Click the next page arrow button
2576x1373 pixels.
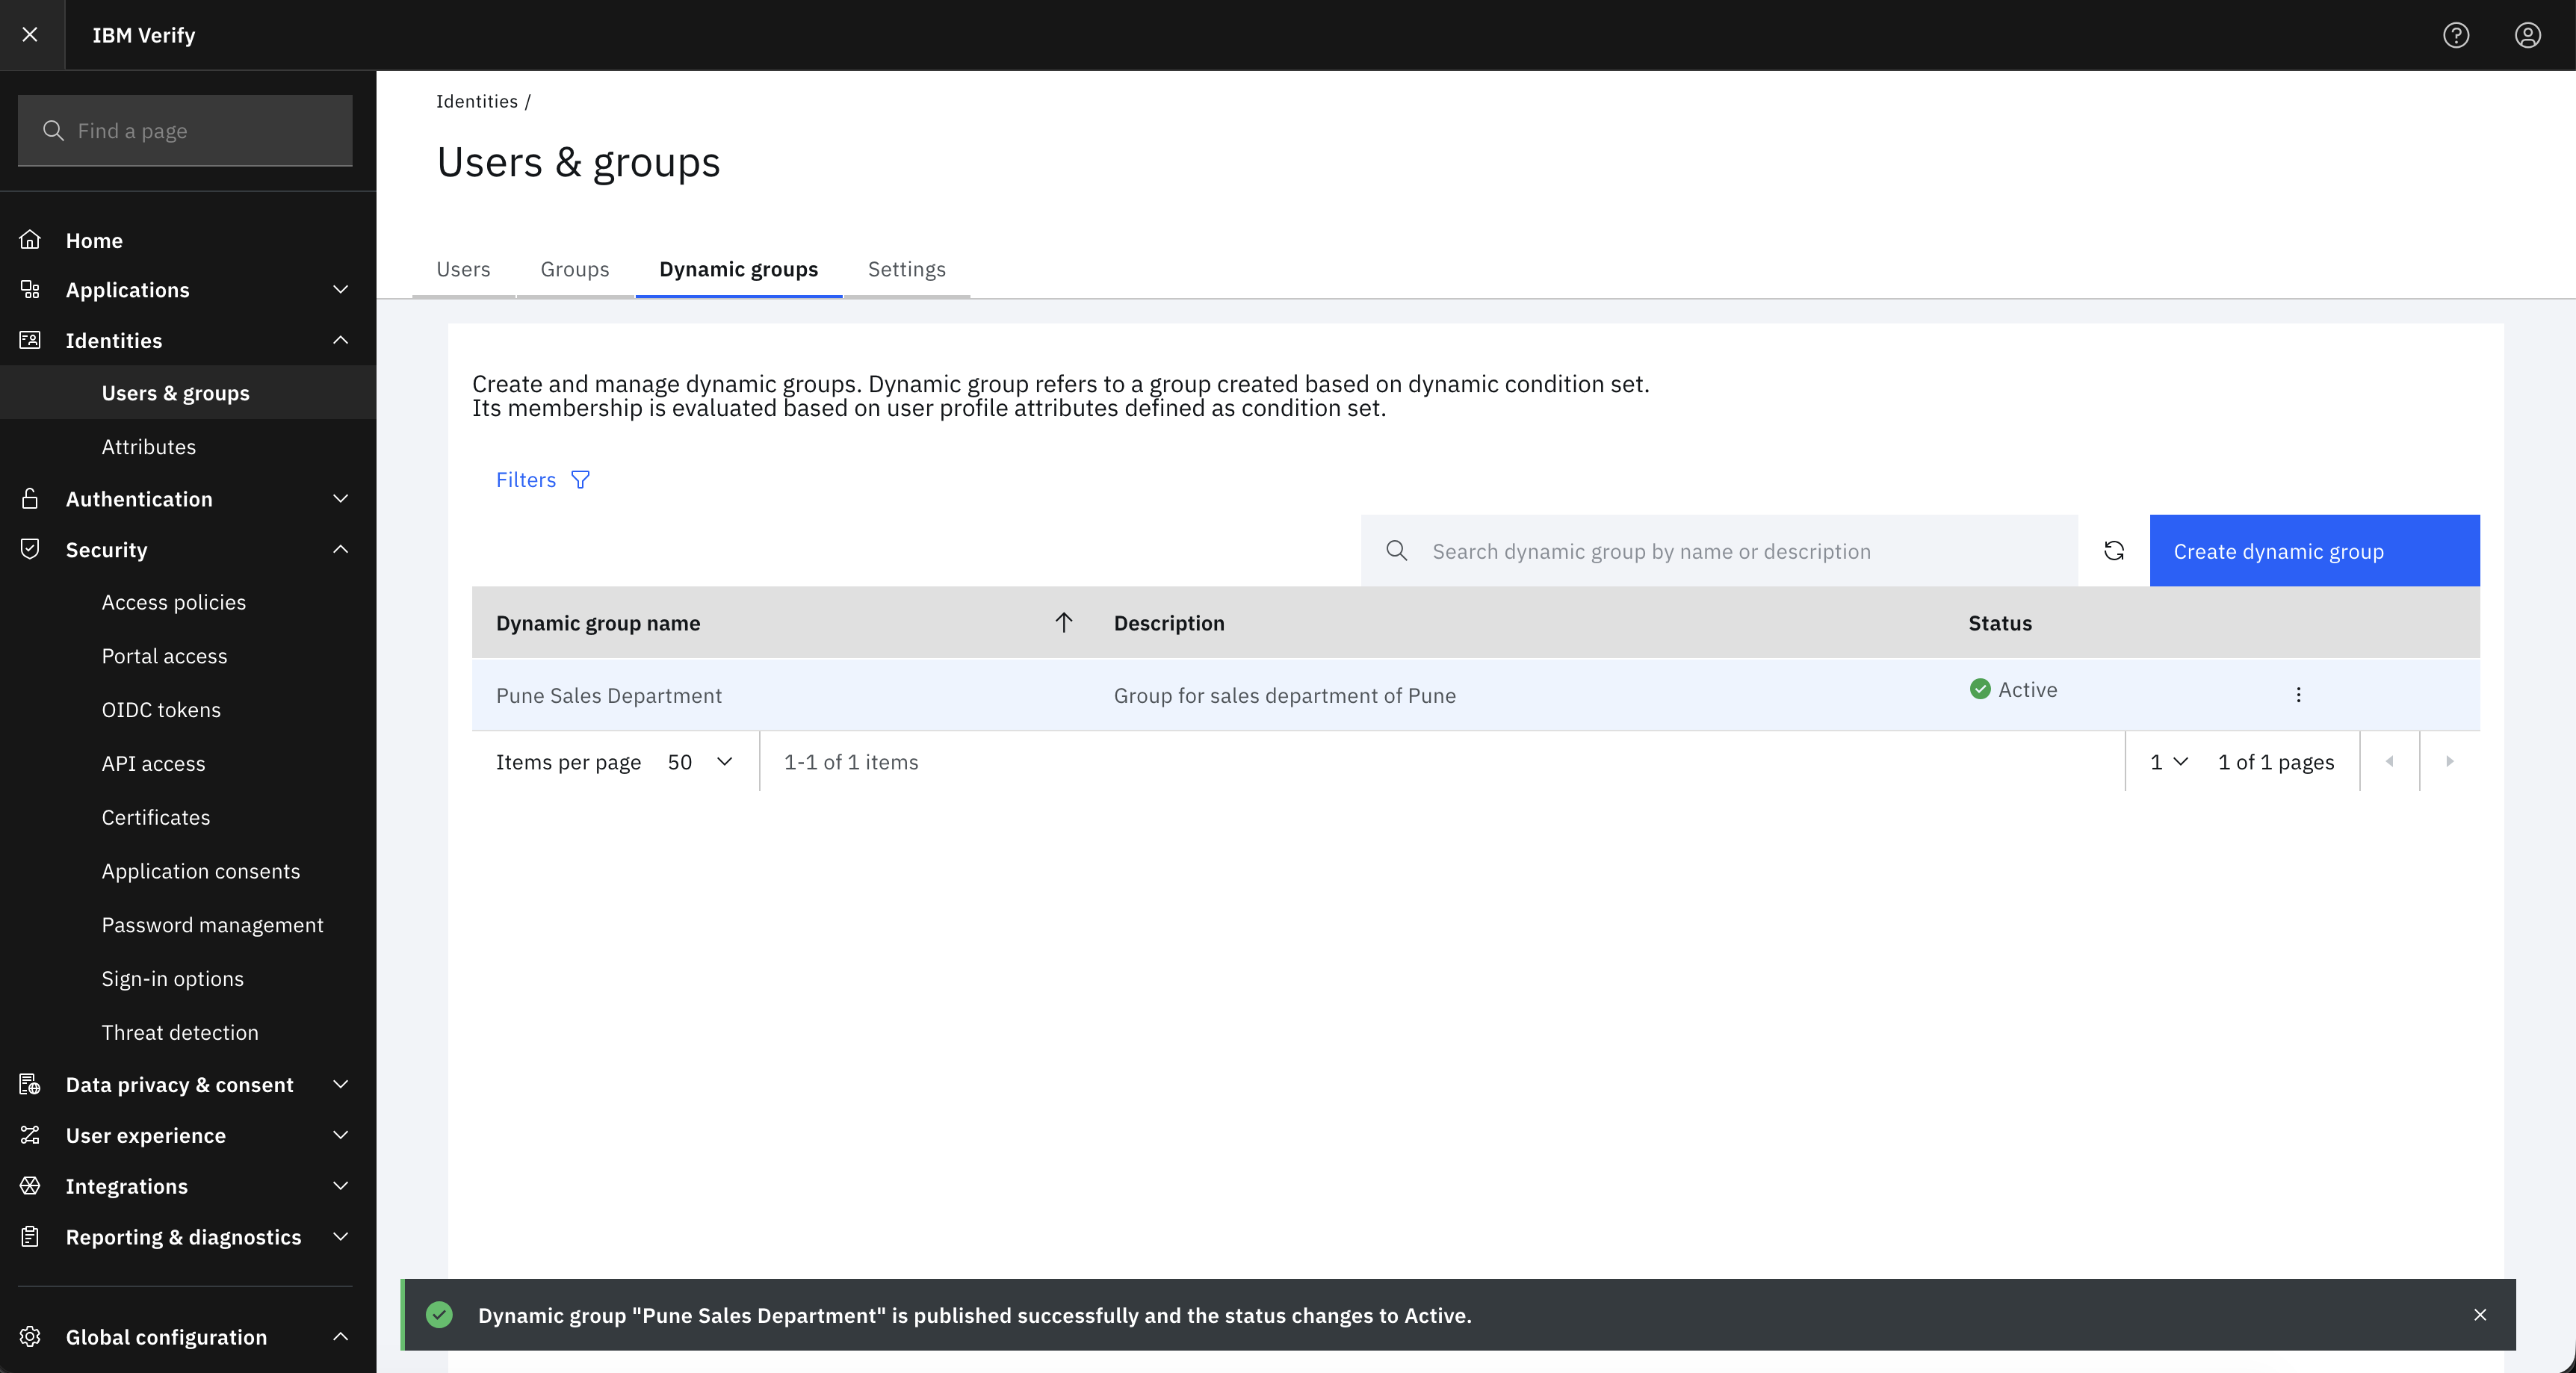coord(2449,762)
